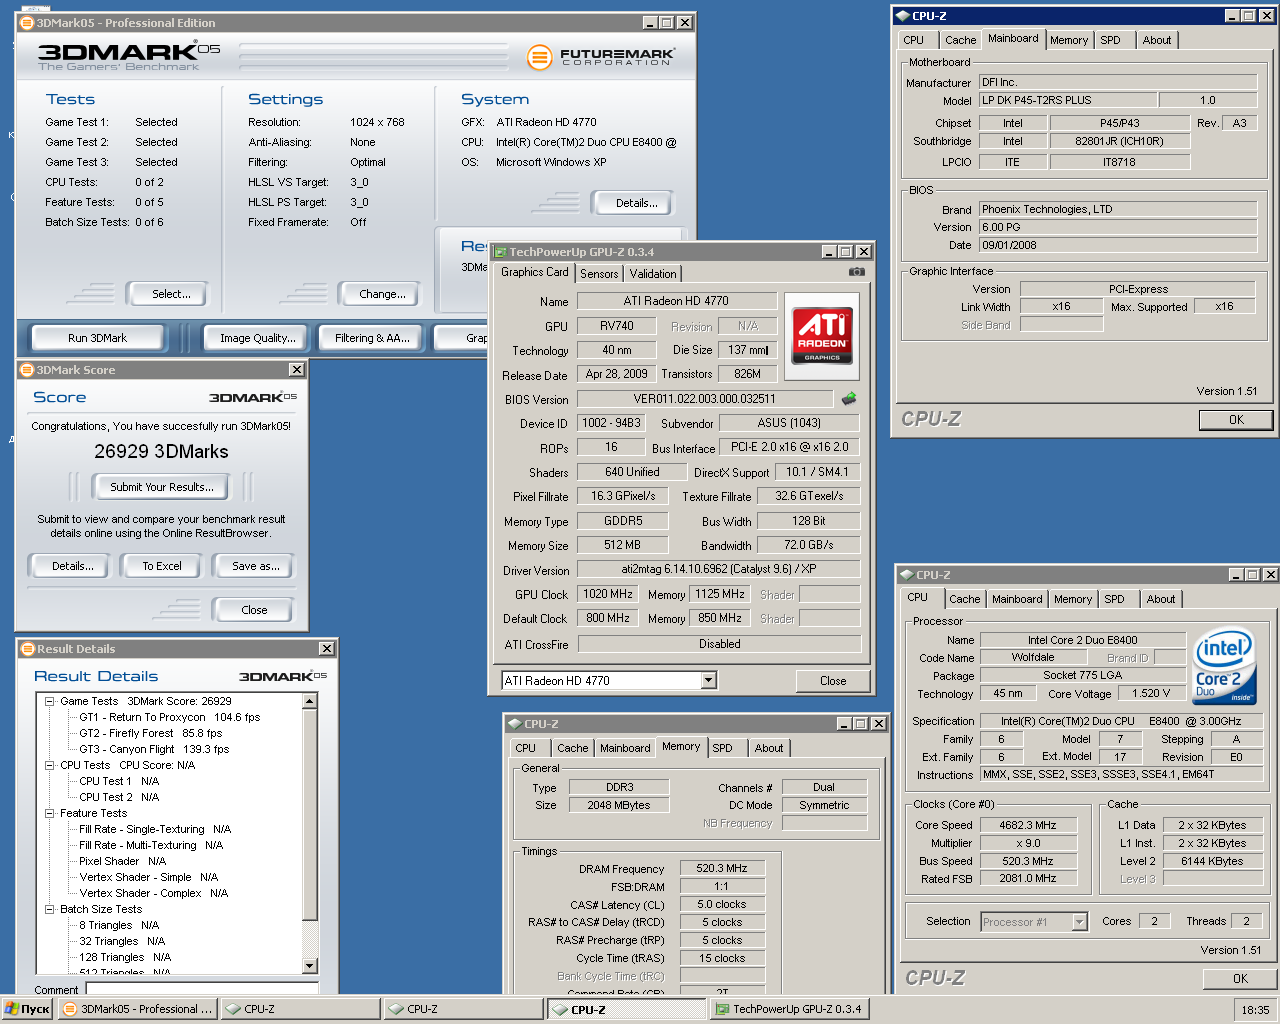The width and height of the screenshot is (1280, 1024).
Task: Click the Filtering & AA... button
Action: (373, 338)
